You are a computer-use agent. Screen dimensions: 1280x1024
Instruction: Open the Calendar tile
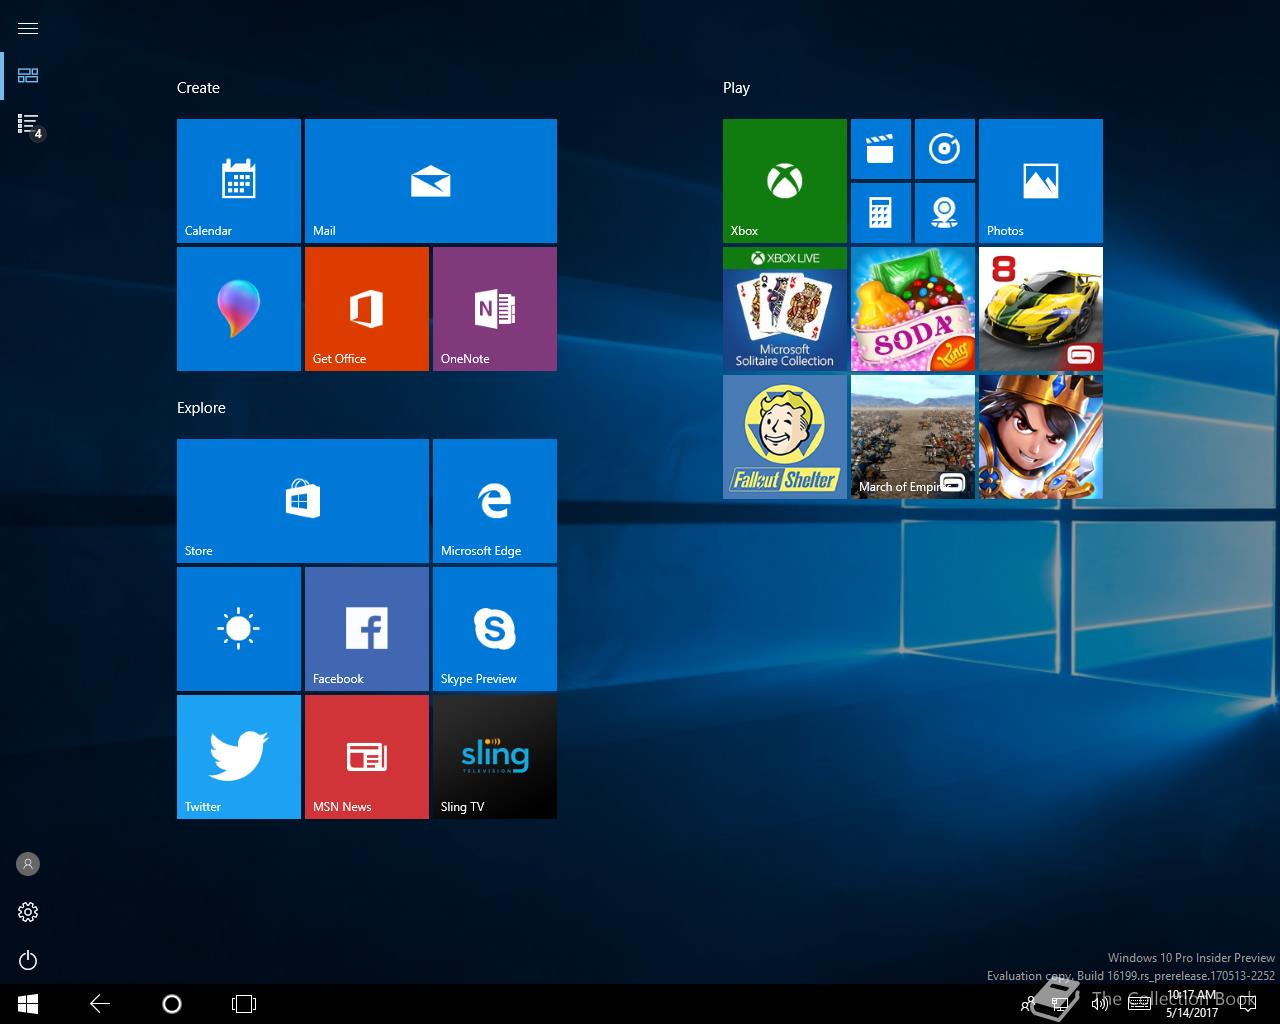tap(239, 181)
